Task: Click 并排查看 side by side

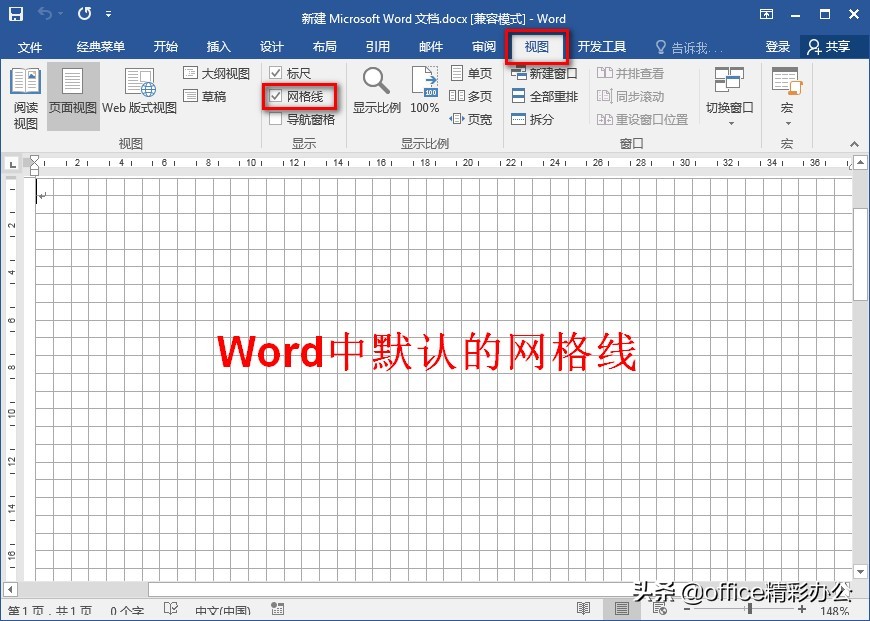Action: [x=630, y=73]
